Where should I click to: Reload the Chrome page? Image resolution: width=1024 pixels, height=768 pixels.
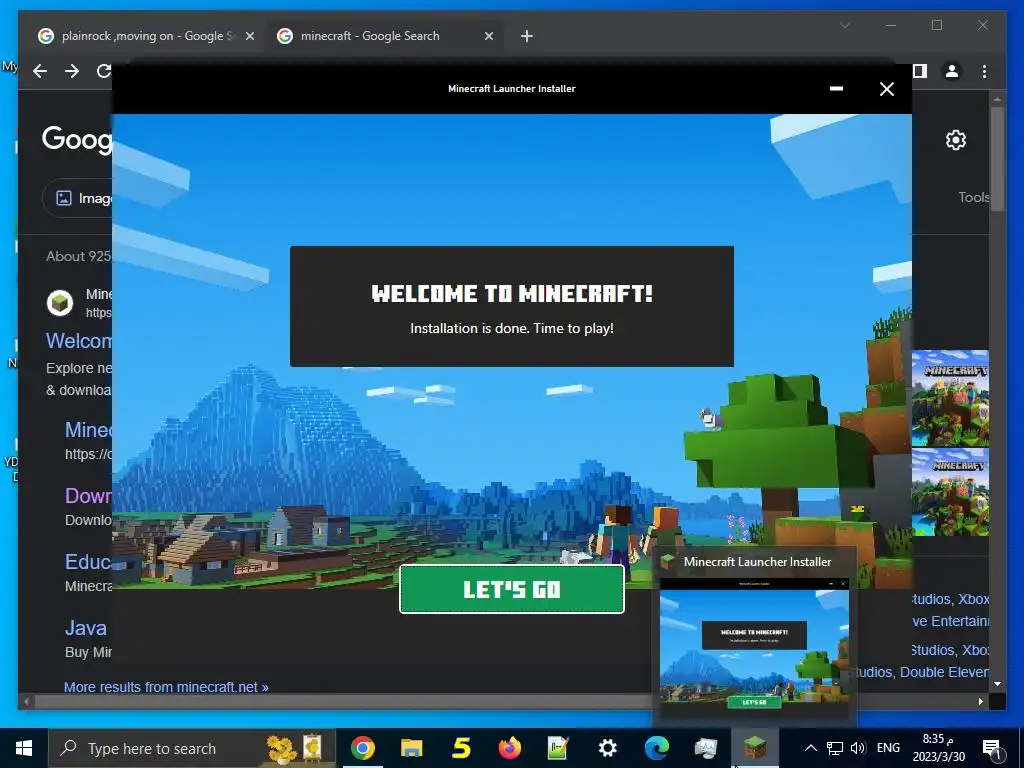click(103, 71)
